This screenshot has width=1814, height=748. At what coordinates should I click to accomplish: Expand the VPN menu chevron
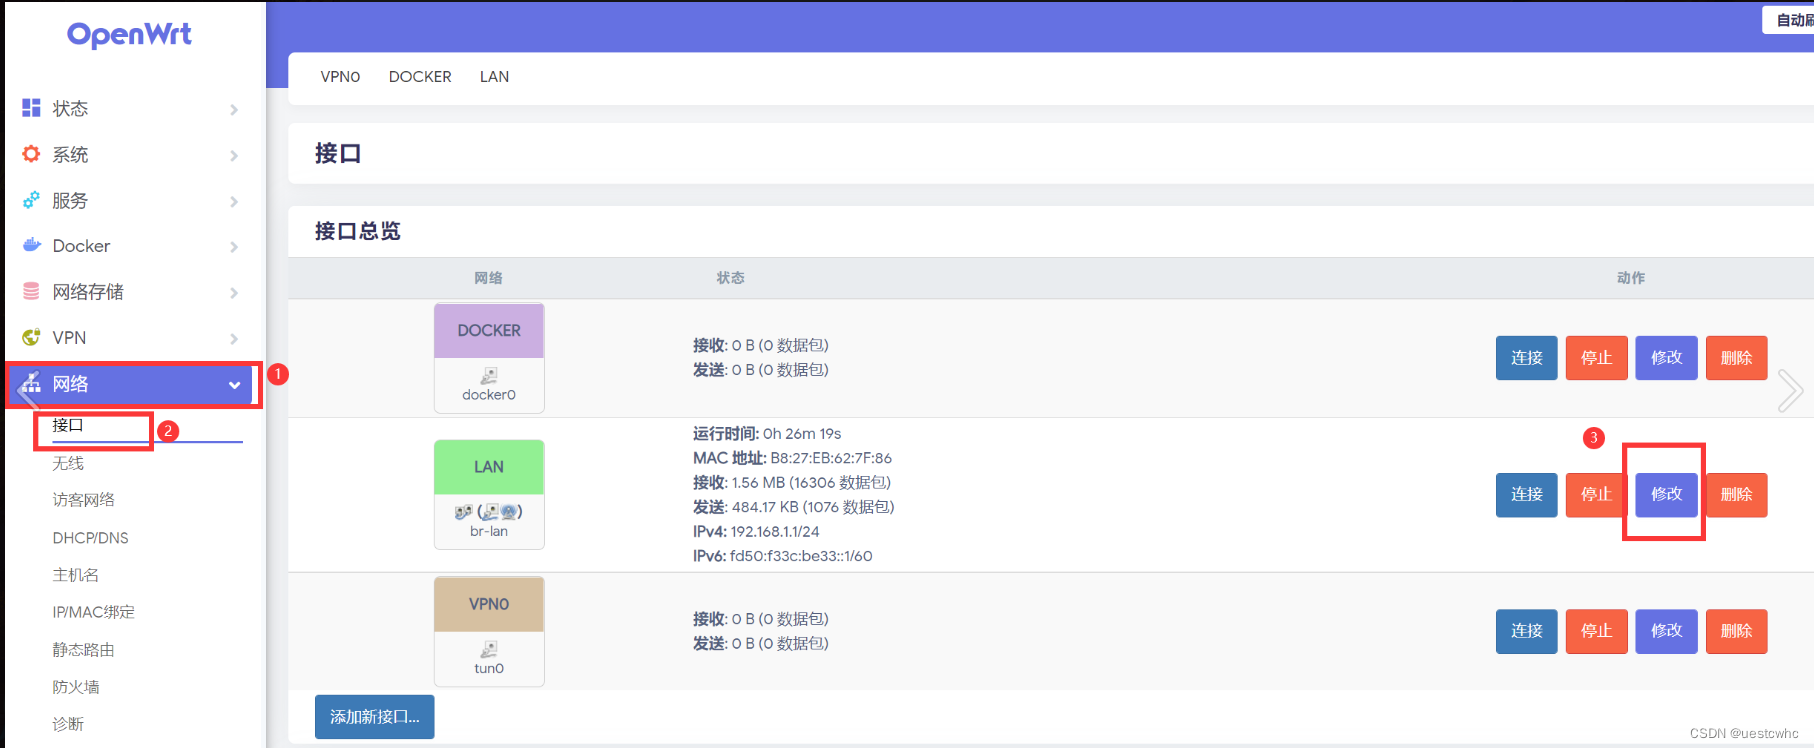tap(234, 338)
